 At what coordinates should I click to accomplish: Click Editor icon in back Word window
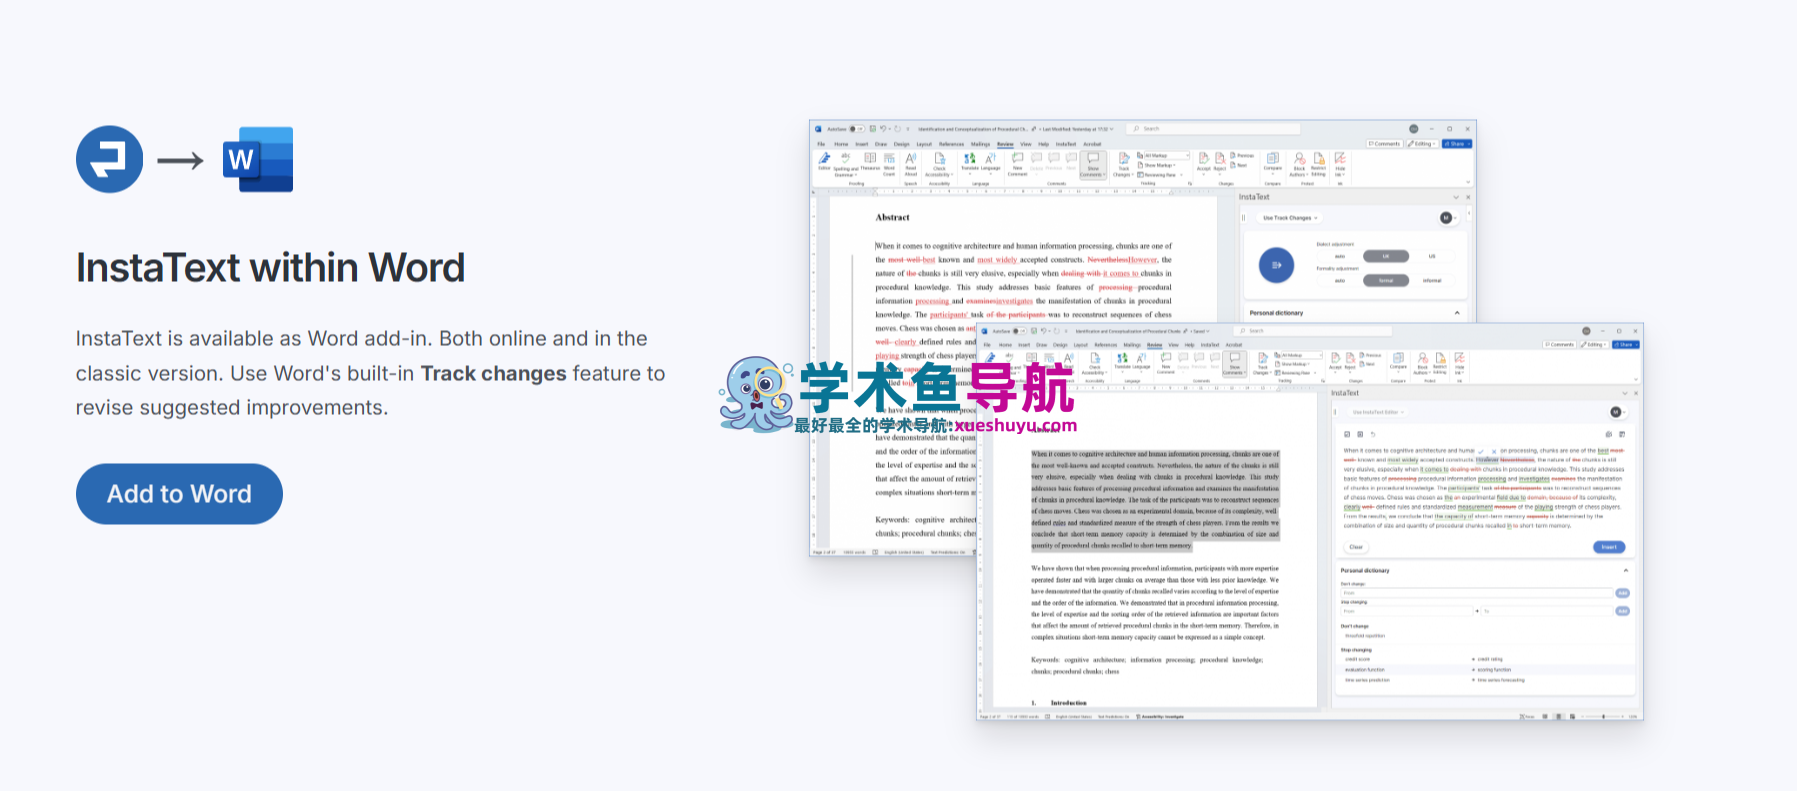(824, 160)
